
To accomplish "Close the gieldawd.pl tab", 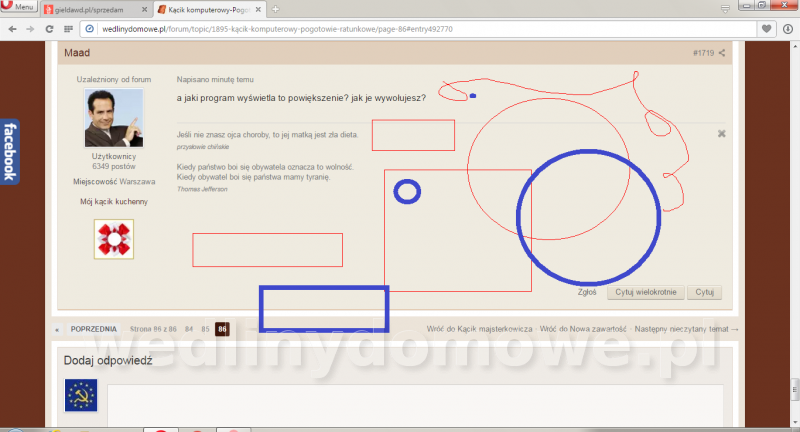I will 144,10.
